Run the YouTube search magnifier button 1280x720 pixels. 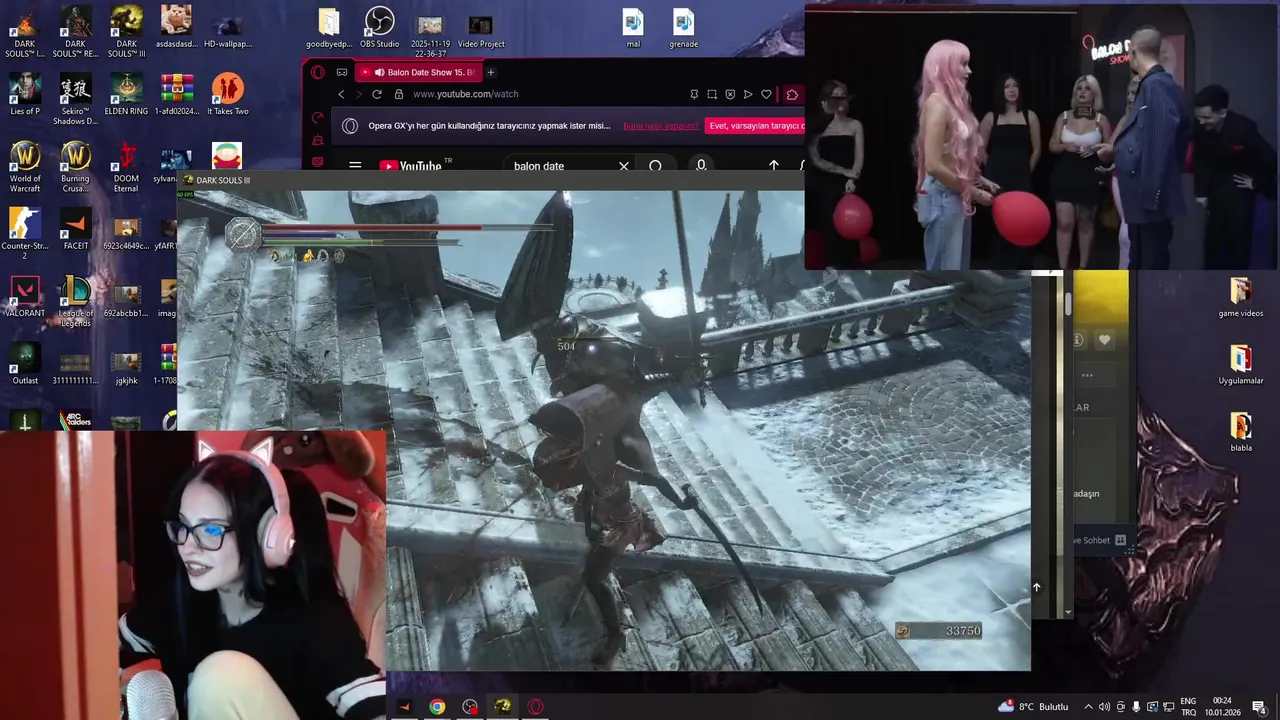[x=656, y=166]
